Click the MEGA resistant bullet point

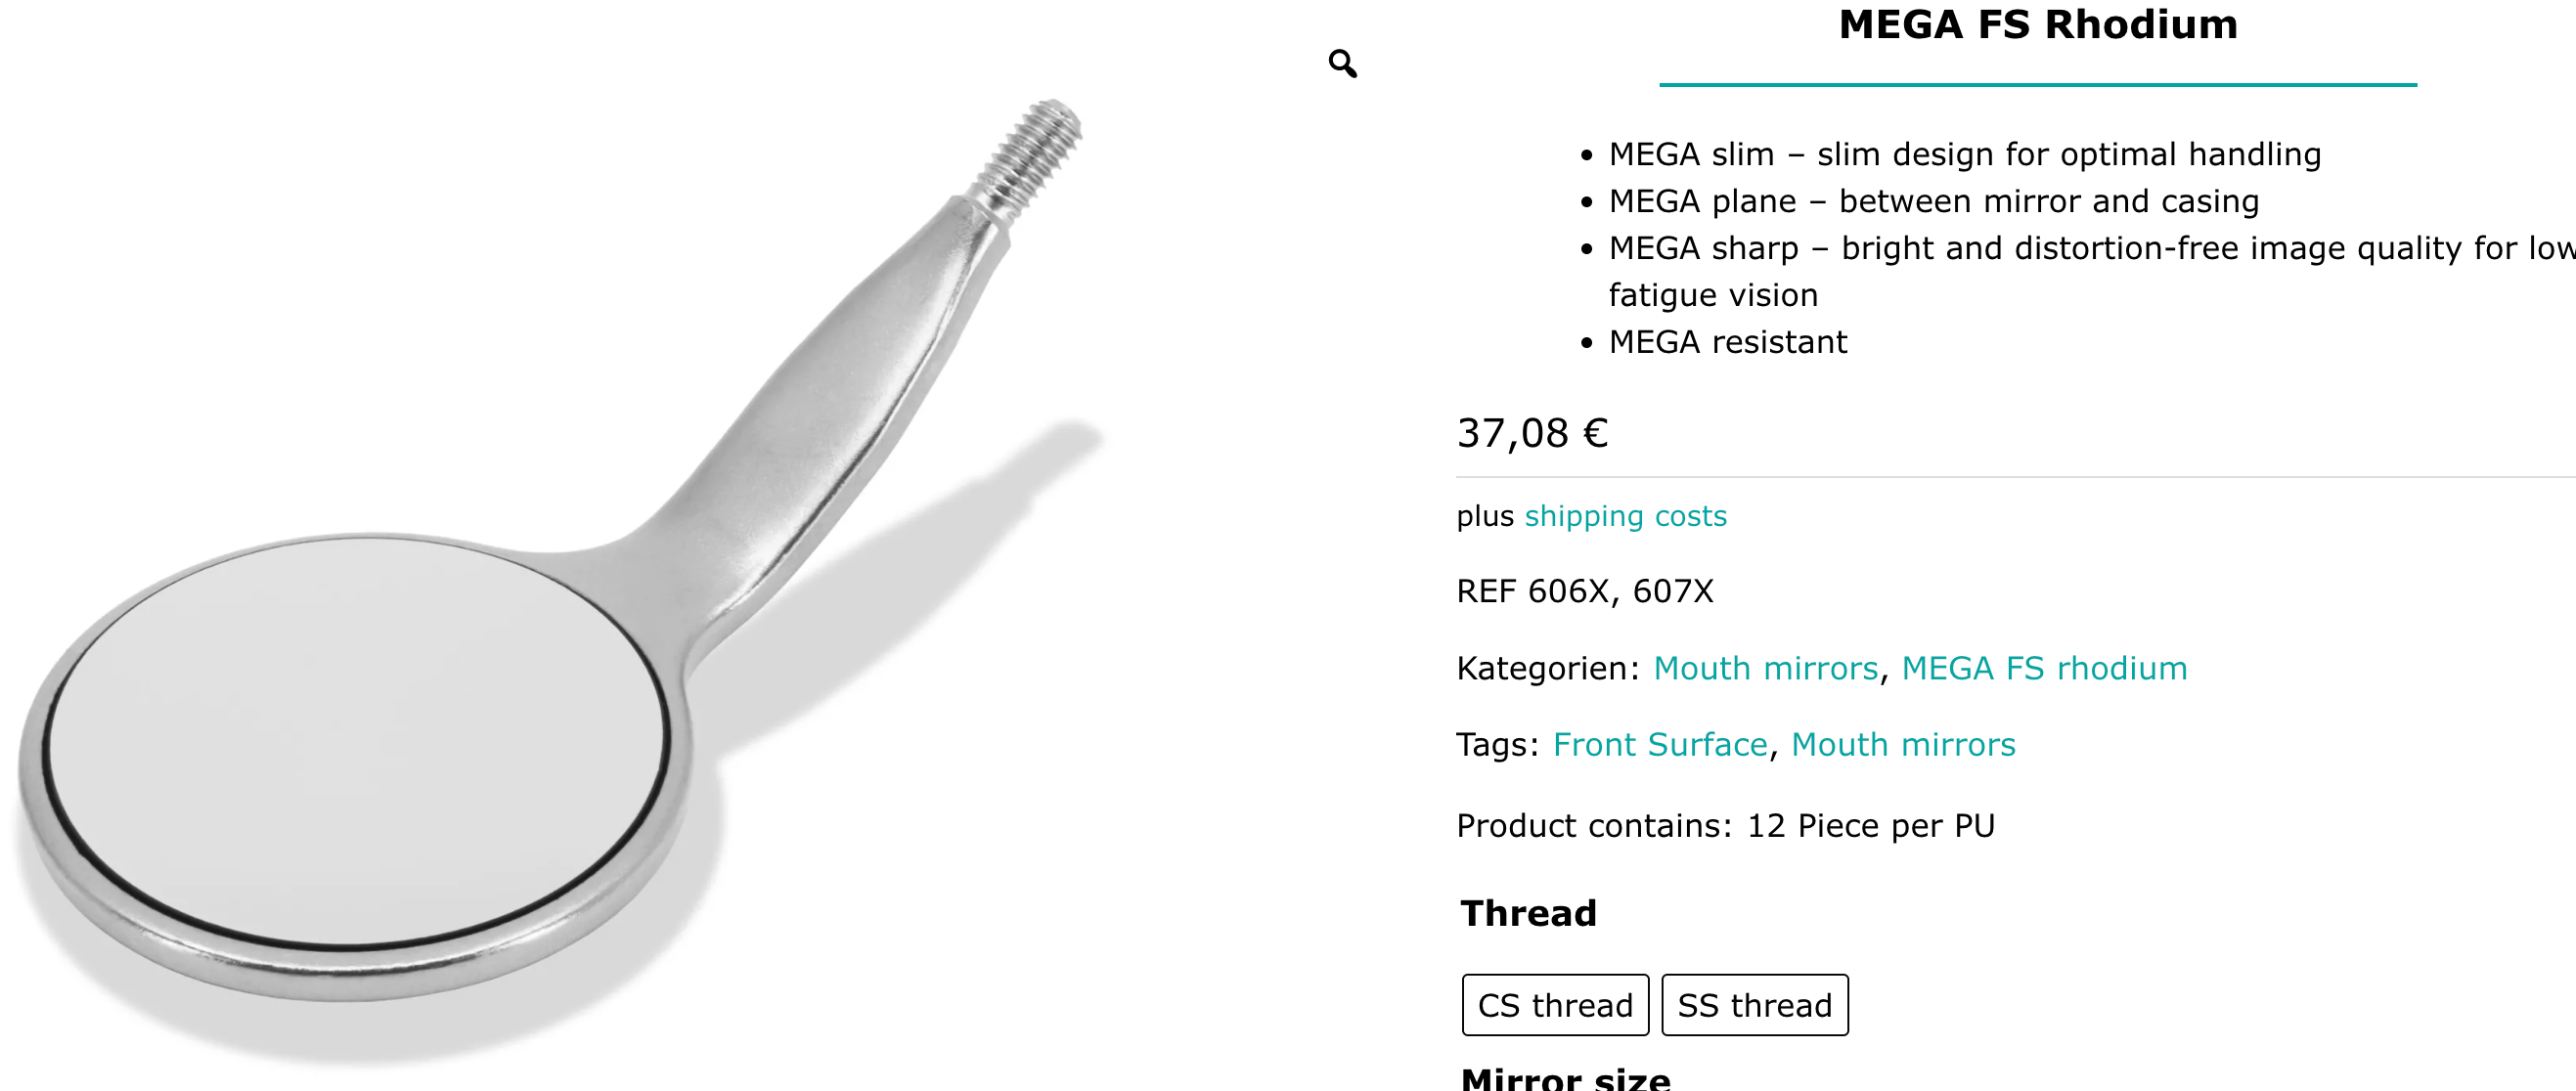[1727, 342]
